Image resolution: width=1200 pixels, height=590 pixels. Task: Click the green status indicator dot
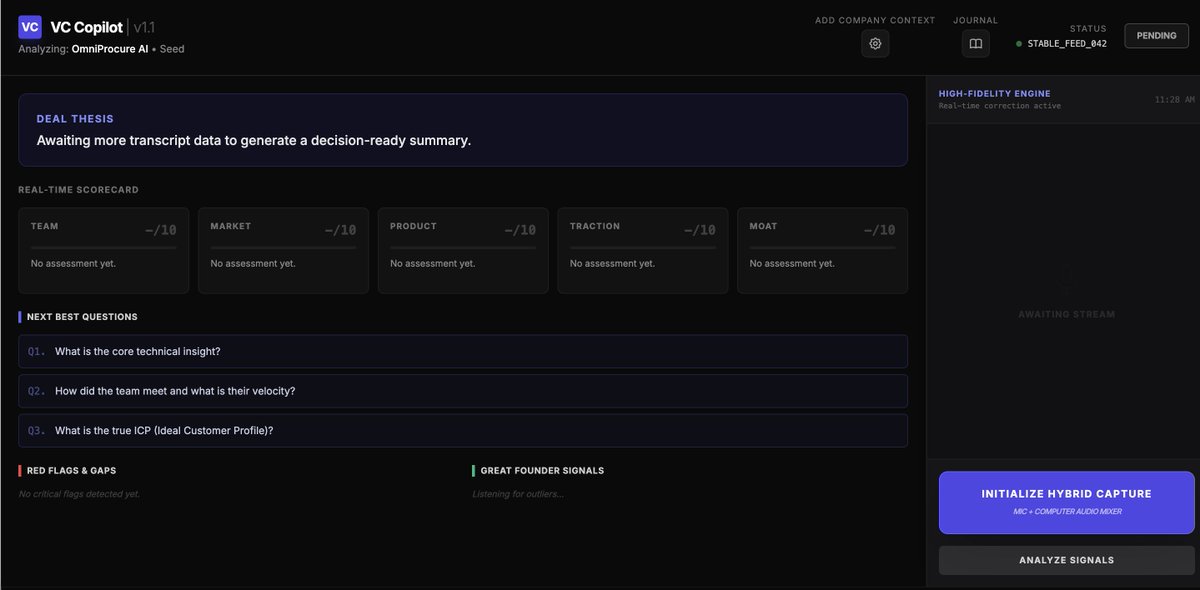[x=1019, y=44]
